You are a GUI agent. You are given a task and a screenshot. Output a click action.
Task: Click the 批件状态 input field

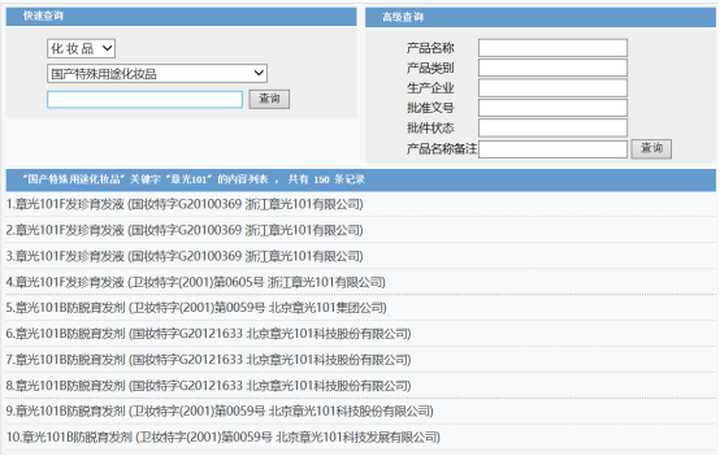coord(553,128)
